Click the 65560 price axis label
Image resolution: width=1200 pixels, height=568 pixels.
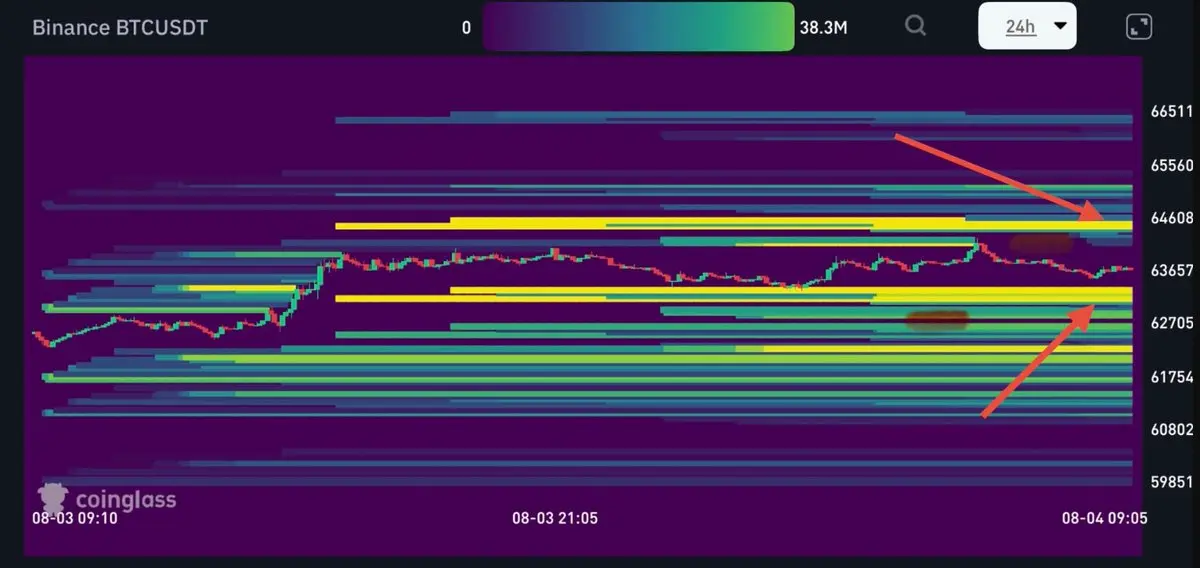[x=1172, y=165]
